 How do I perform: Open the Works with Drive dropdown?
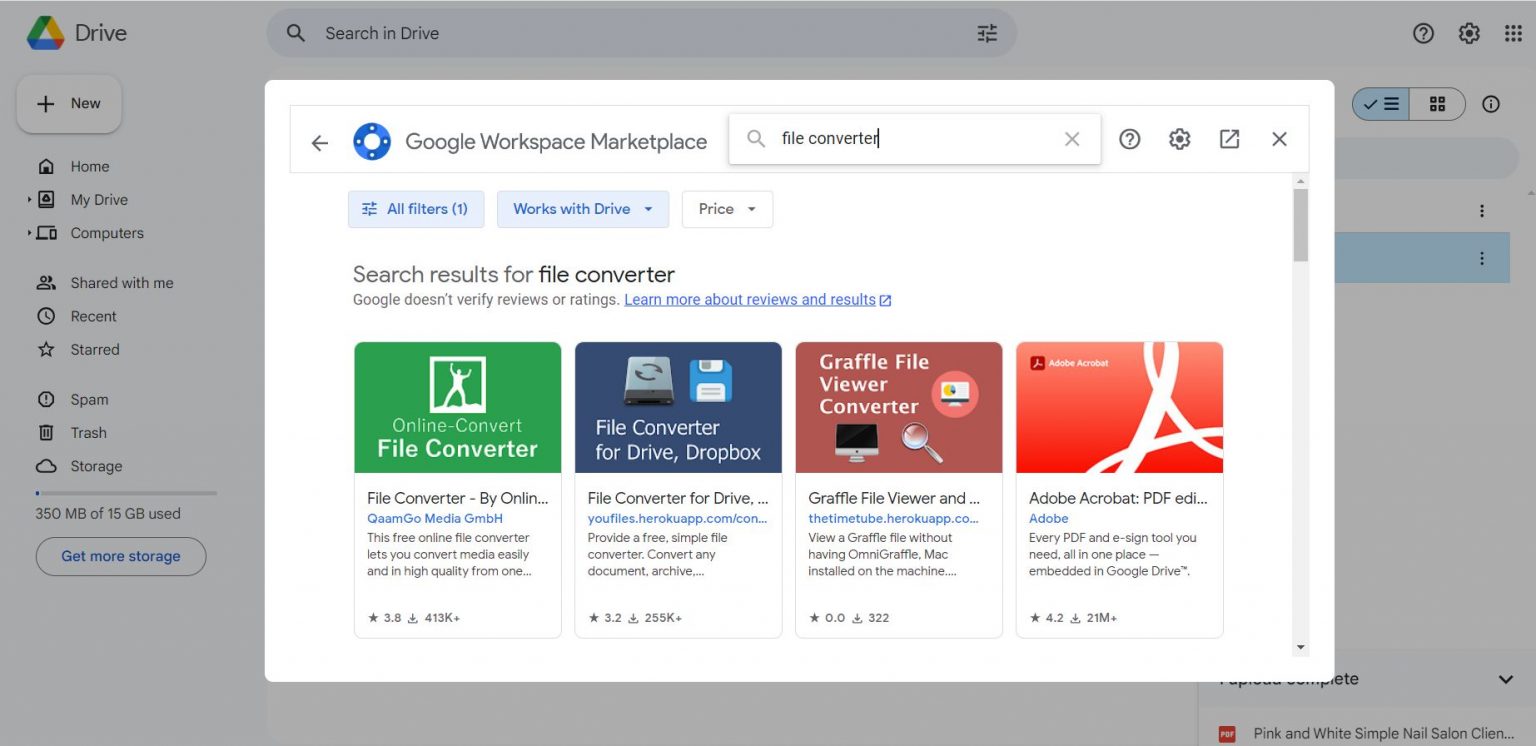(583, 209)
